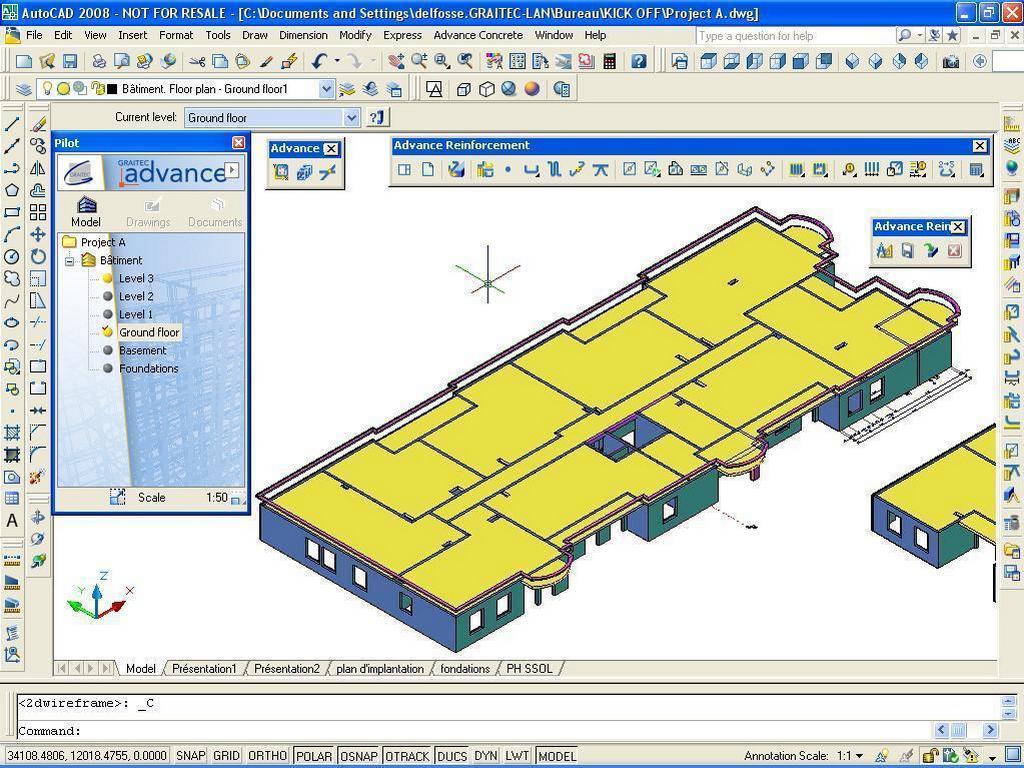Image resolution: width=1024 pixels, height=768 pixels.
Task: Open the Current level dropdown
Action: (351, 118)
